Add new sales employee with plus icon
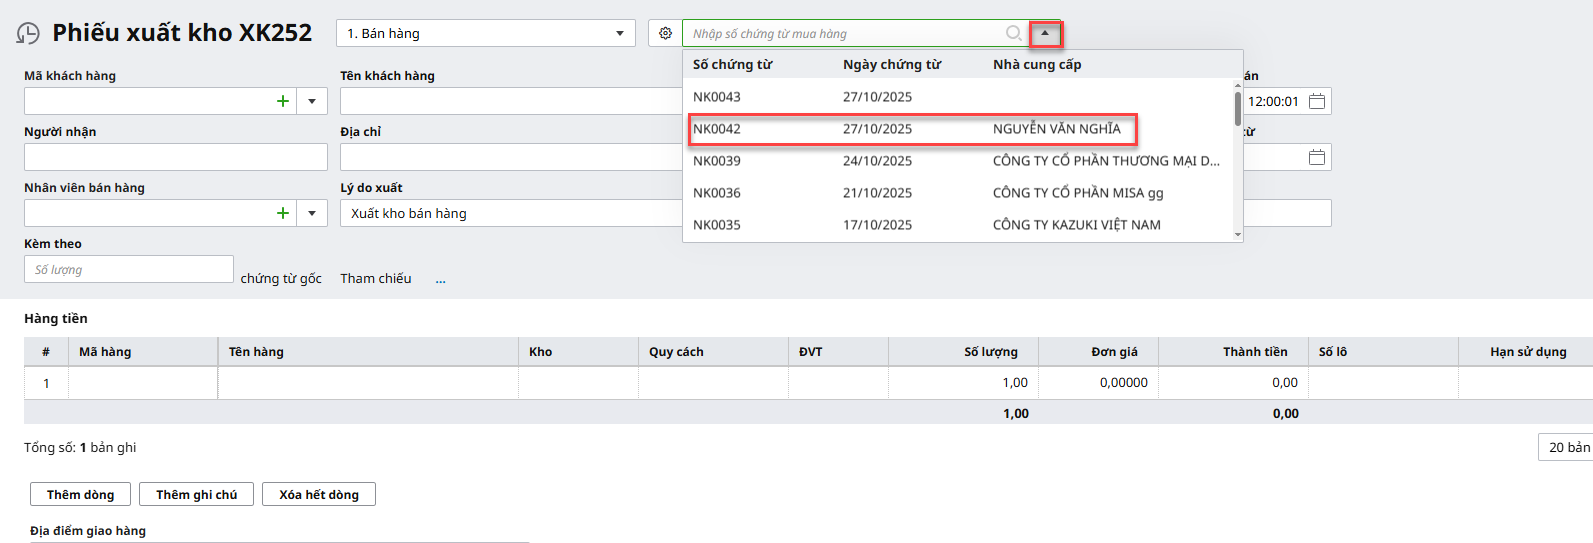This screenshot has width=1593, height=543. click(x=283, y=213)
